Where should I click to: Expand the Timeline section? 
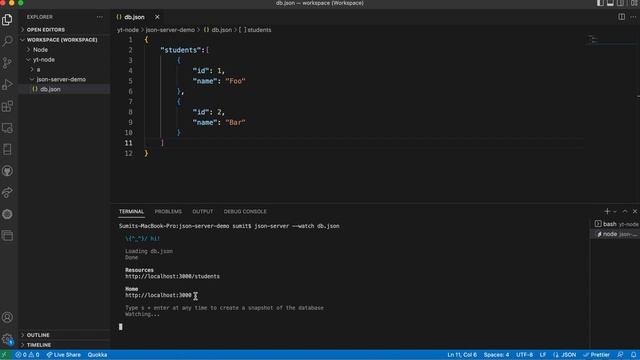[x=64, y=345]
